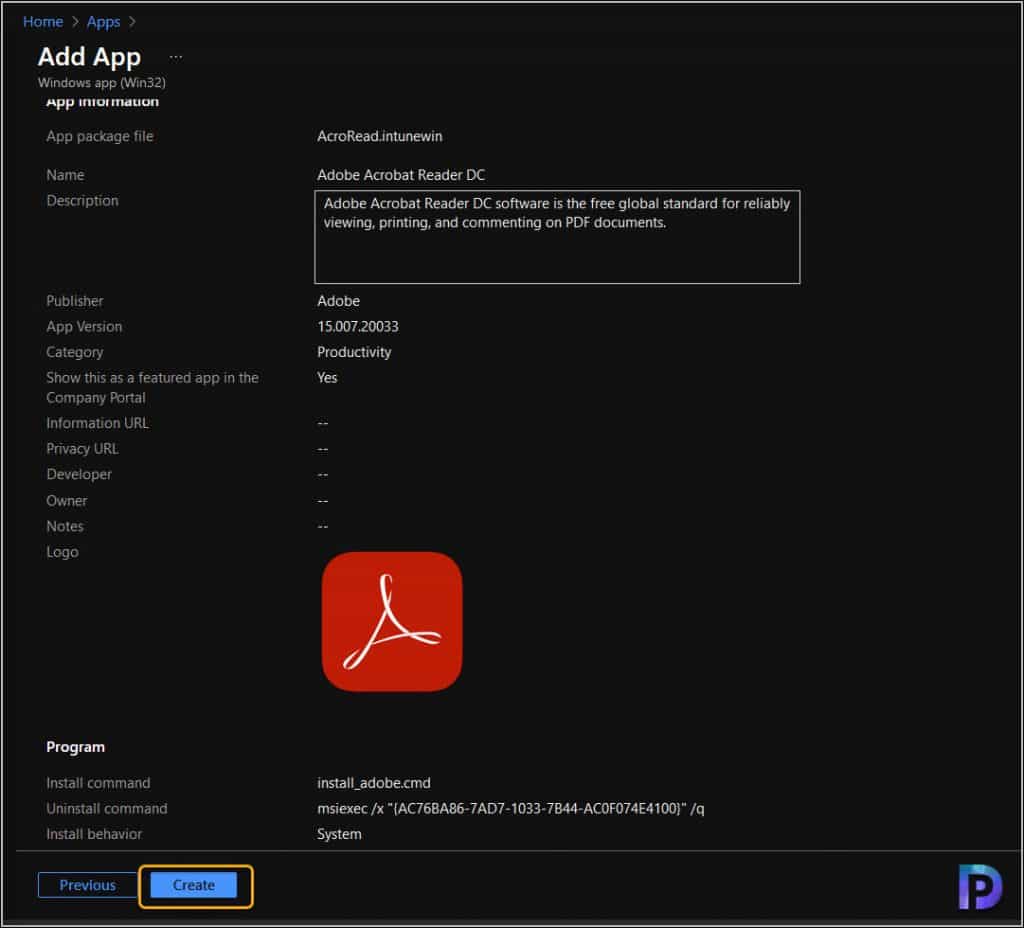The width and height of the screenshot is (1024, 928).
Task: Click the Create button
Action: coord(193,885)
